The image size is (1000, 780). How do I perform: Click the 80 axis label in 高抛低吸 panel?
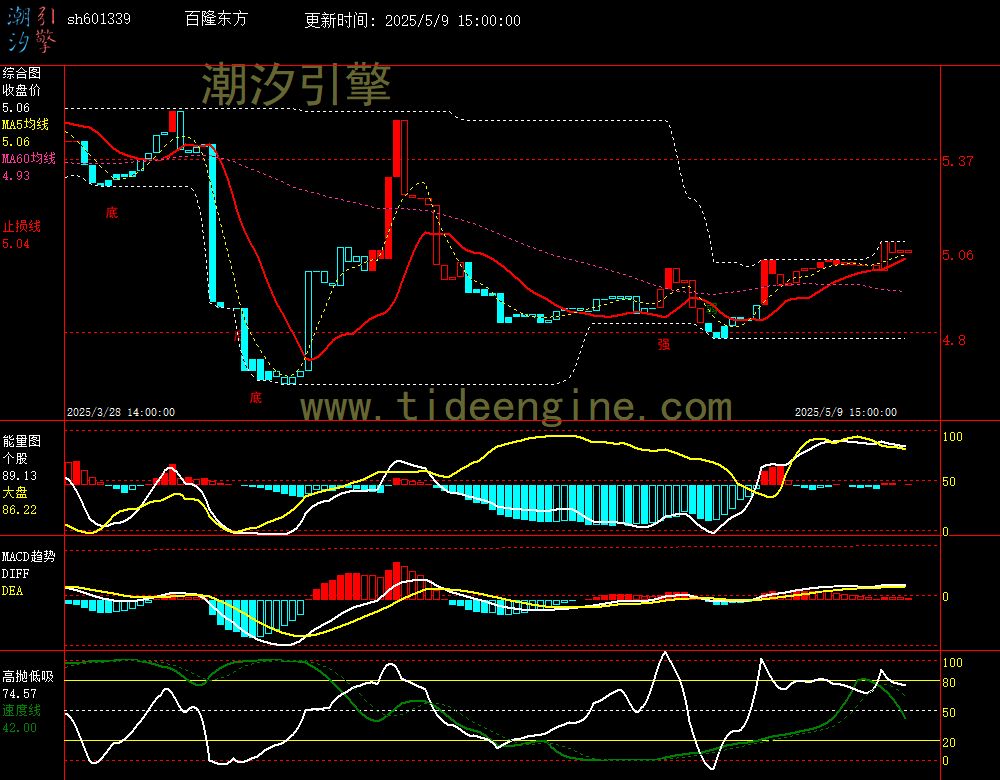(949, 683)
